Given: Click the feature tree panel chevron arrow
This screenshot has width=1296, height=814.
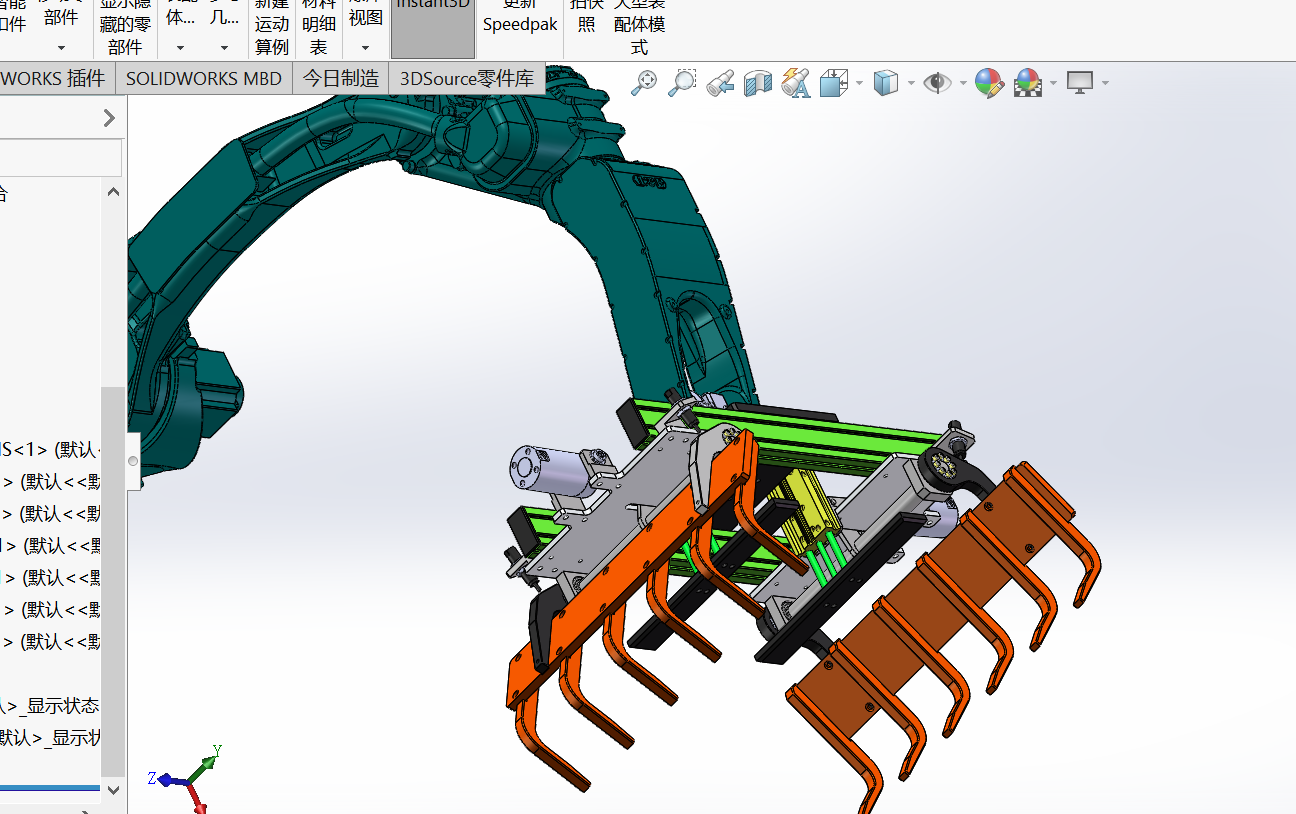Looking at the screenshot, I should click(x=109, y=118).
